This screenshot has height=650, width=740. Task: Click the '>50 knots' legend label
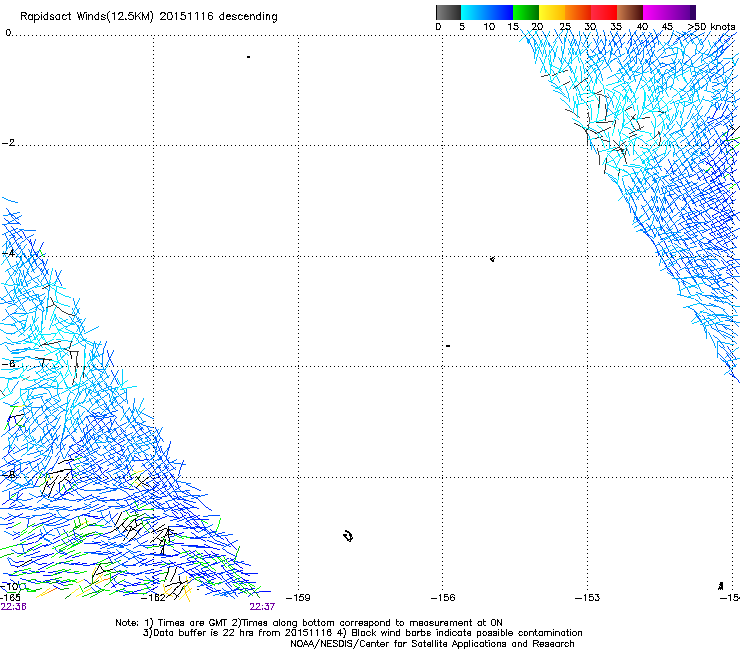[x=711, y=27]
